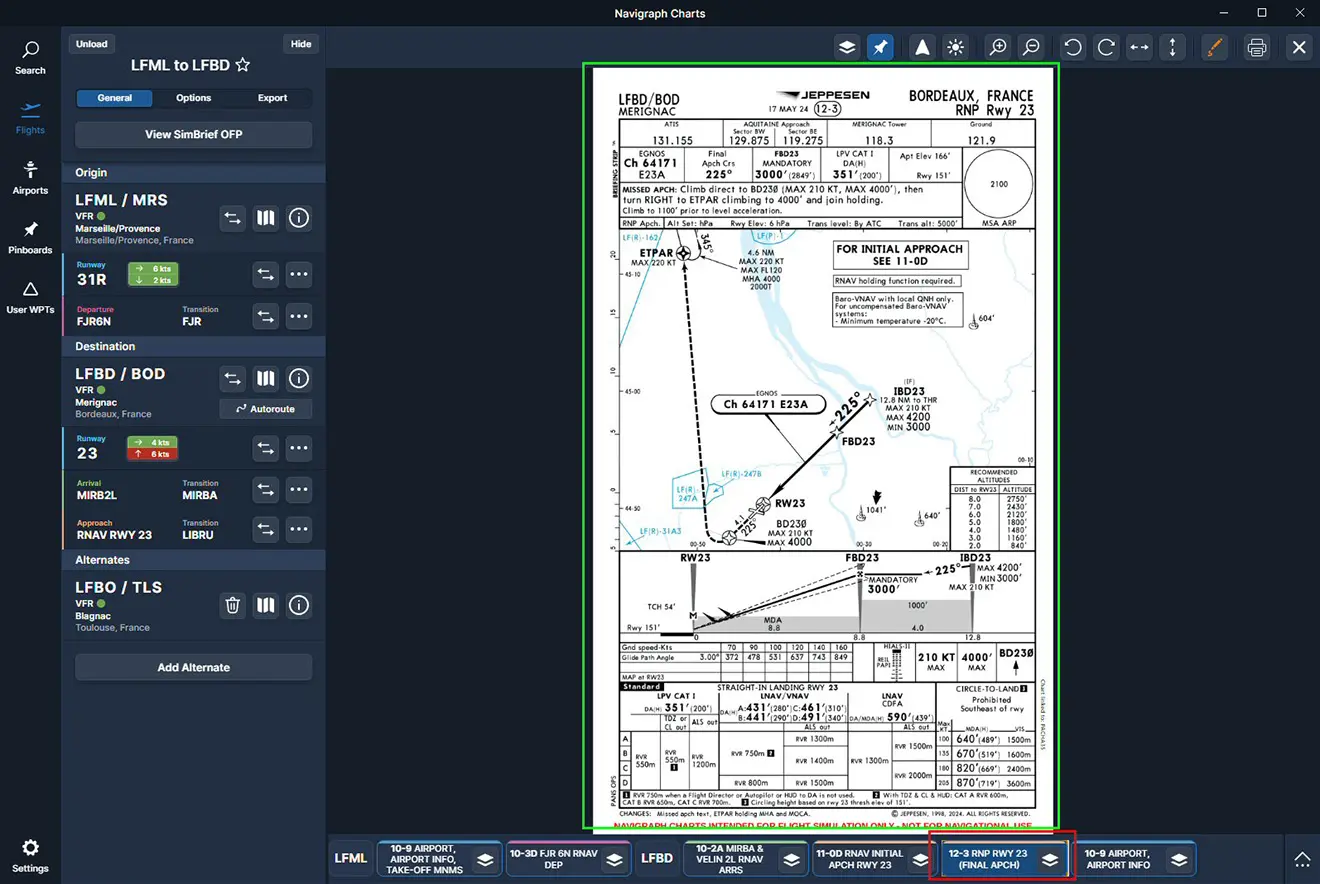1320x884 pixels.
Task: Click View SimBrief OFP
Action: 193,134
